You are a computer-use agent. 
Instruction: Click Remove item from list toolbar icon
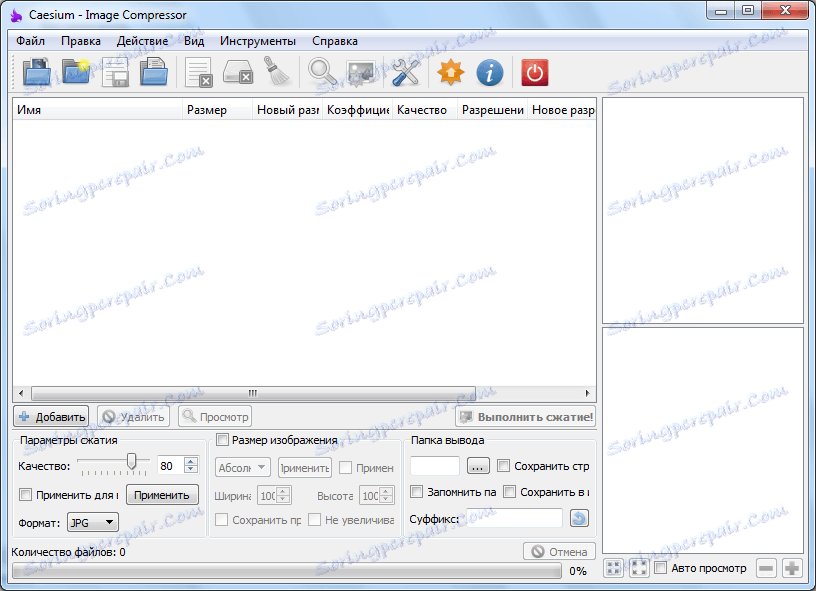[x=199, y=72]
